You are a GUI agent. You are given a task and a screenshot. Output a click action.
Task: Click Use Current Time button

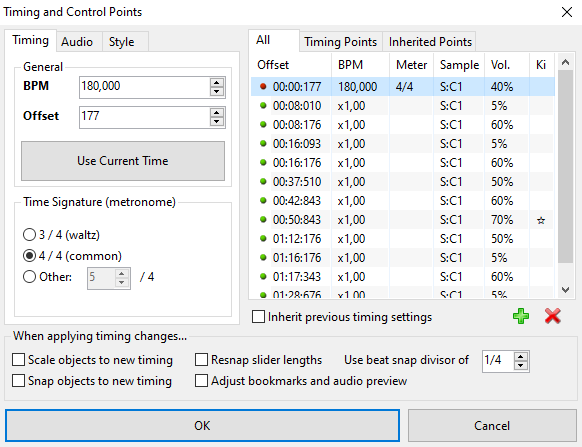pyautogui.click(x=123, y=161)
